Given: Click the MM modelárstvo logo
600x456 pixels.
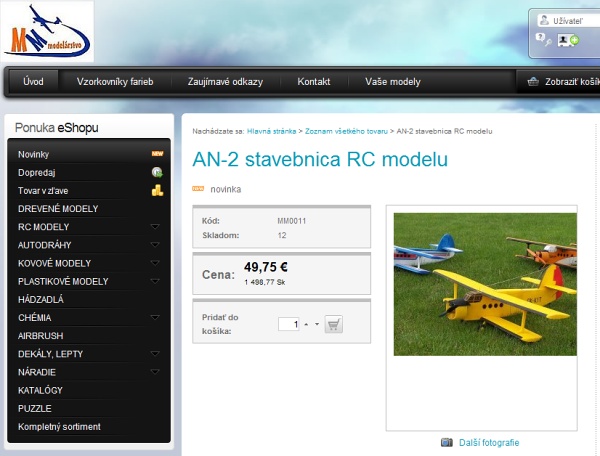Looking at the screenshot, I should [48, 32].
